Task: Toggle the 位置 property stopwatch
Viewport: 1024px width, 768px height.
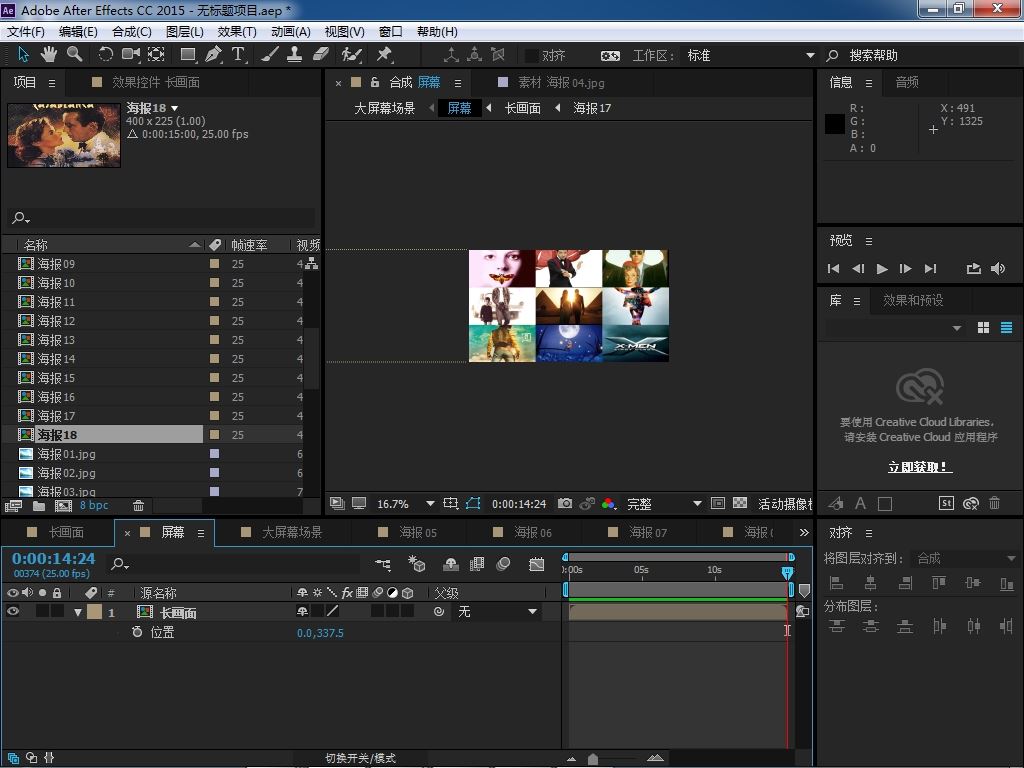Action: click(137, 632)
